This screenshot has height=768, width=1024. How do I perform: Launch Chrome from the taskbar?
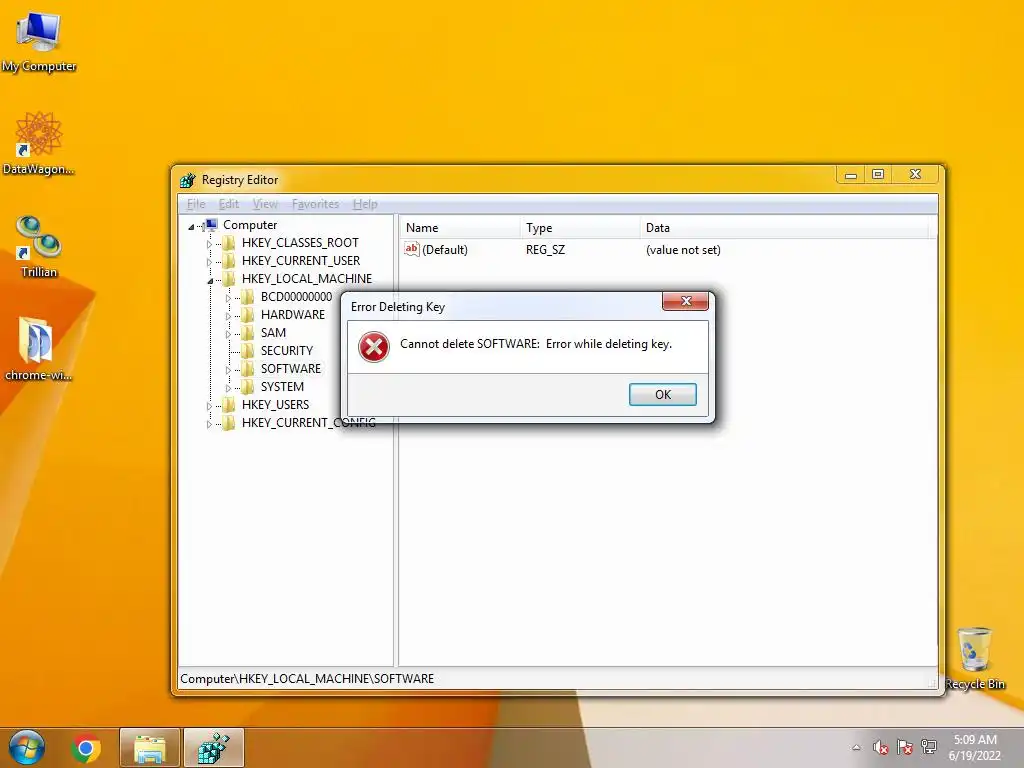pyautogui.click(x=86, y=748)
